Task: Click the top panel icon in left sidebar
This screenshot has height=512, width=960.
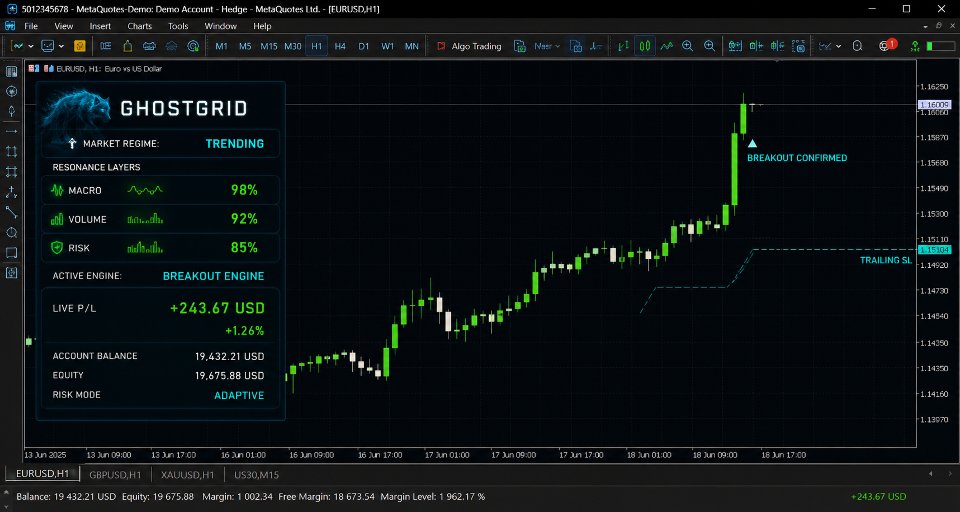Action: (11, 72)
